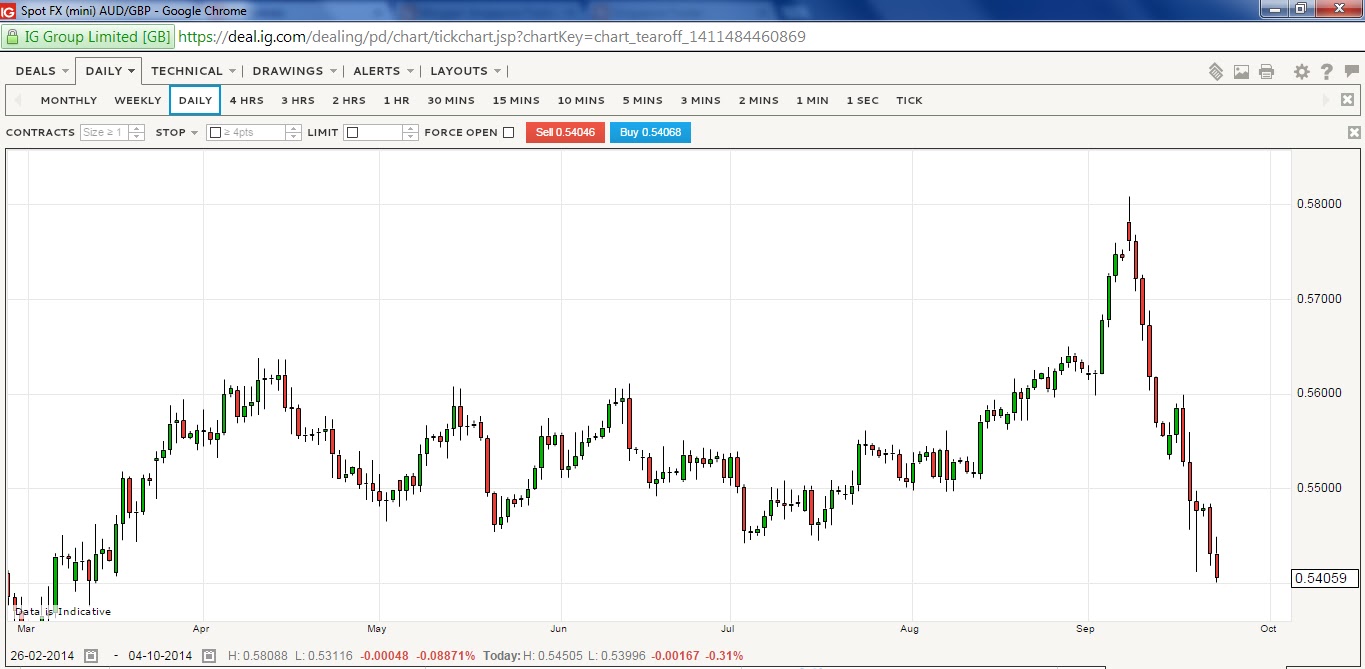Click the 0.57000 price axis label

(1320, 299)
